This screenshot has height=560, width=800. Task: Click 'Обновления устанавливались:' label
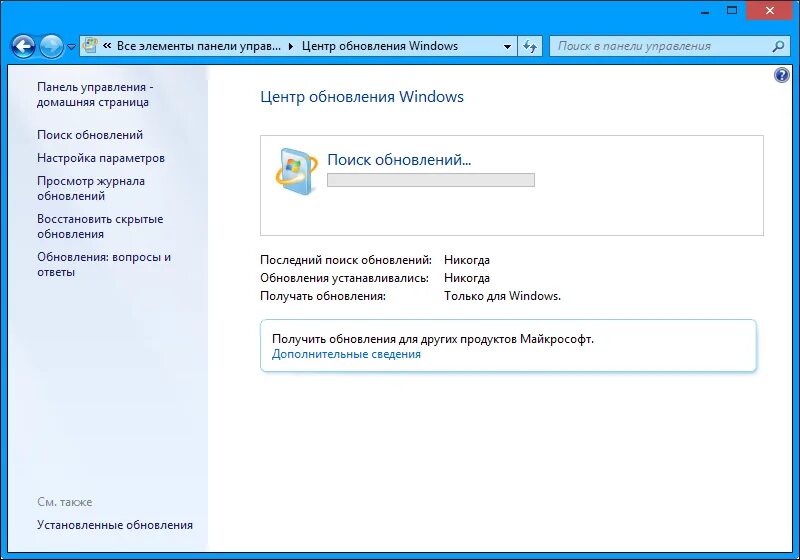click(344, 278)
